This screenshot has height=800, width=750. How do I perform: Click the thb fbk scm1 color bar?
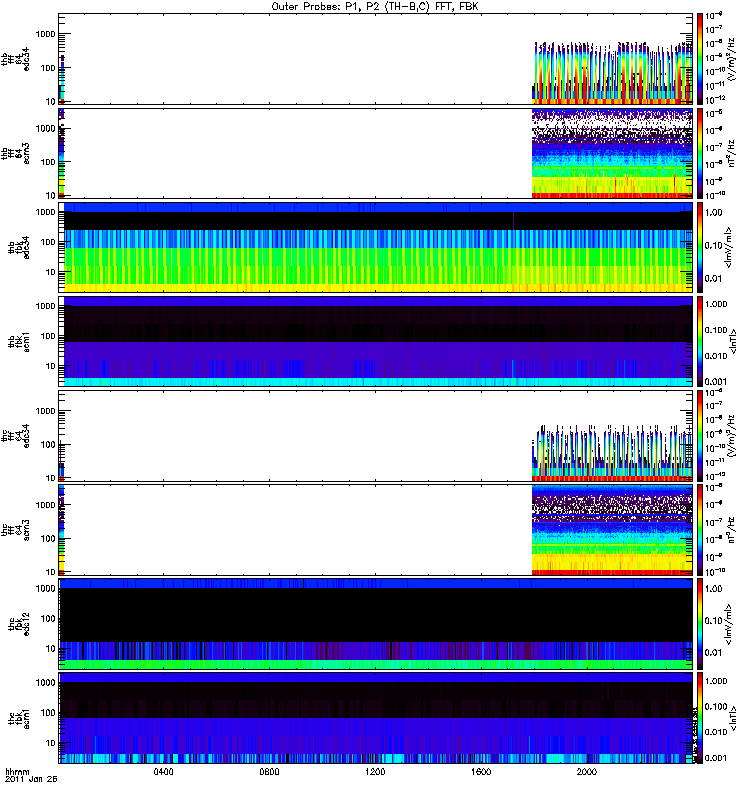point(700,341)
